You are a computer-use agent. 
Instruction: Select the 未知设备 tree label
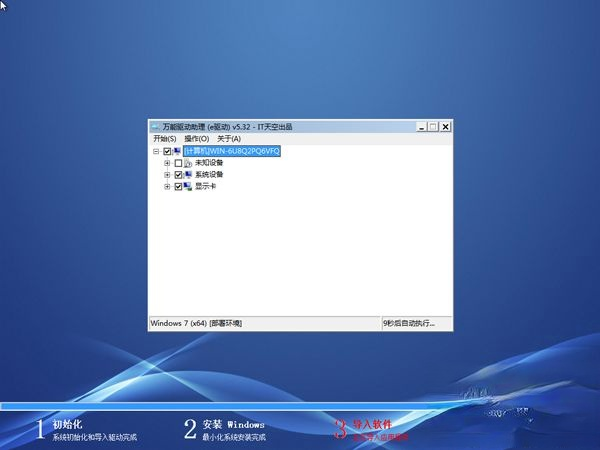tap(209, 163)
